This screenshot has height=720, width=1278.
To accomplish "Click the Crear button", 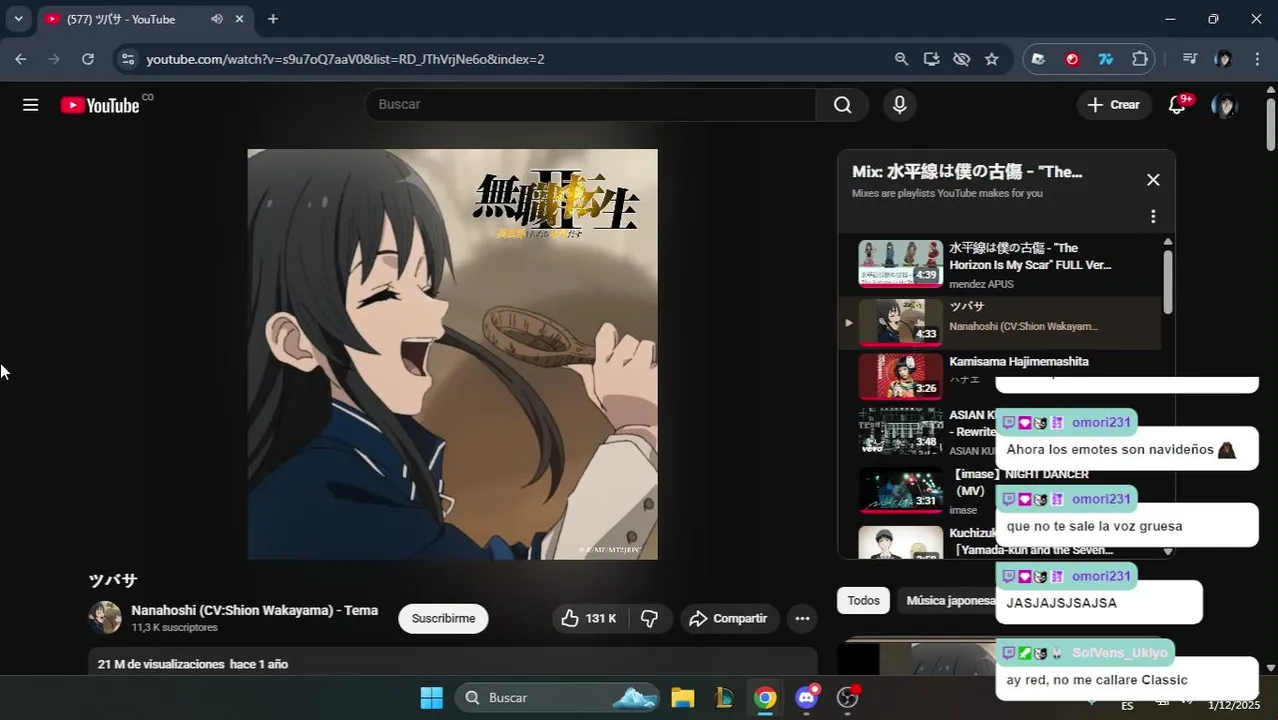I will click(1114, 105).
